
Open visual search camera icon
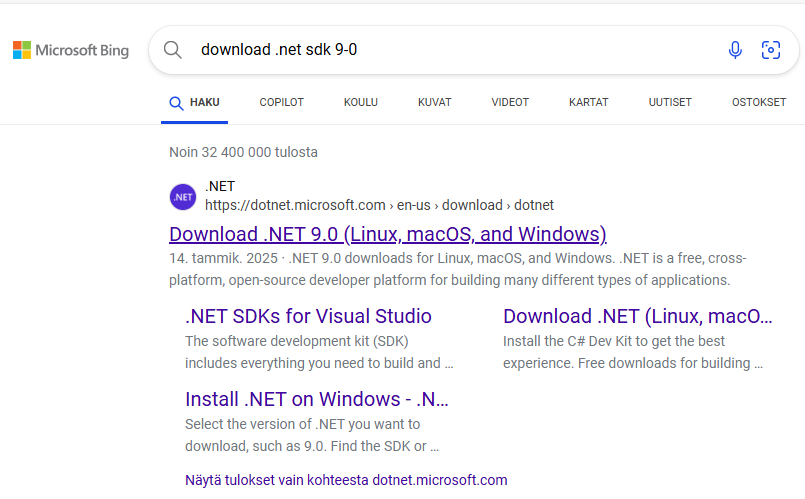pyautogui.click(x=771, y=50)
